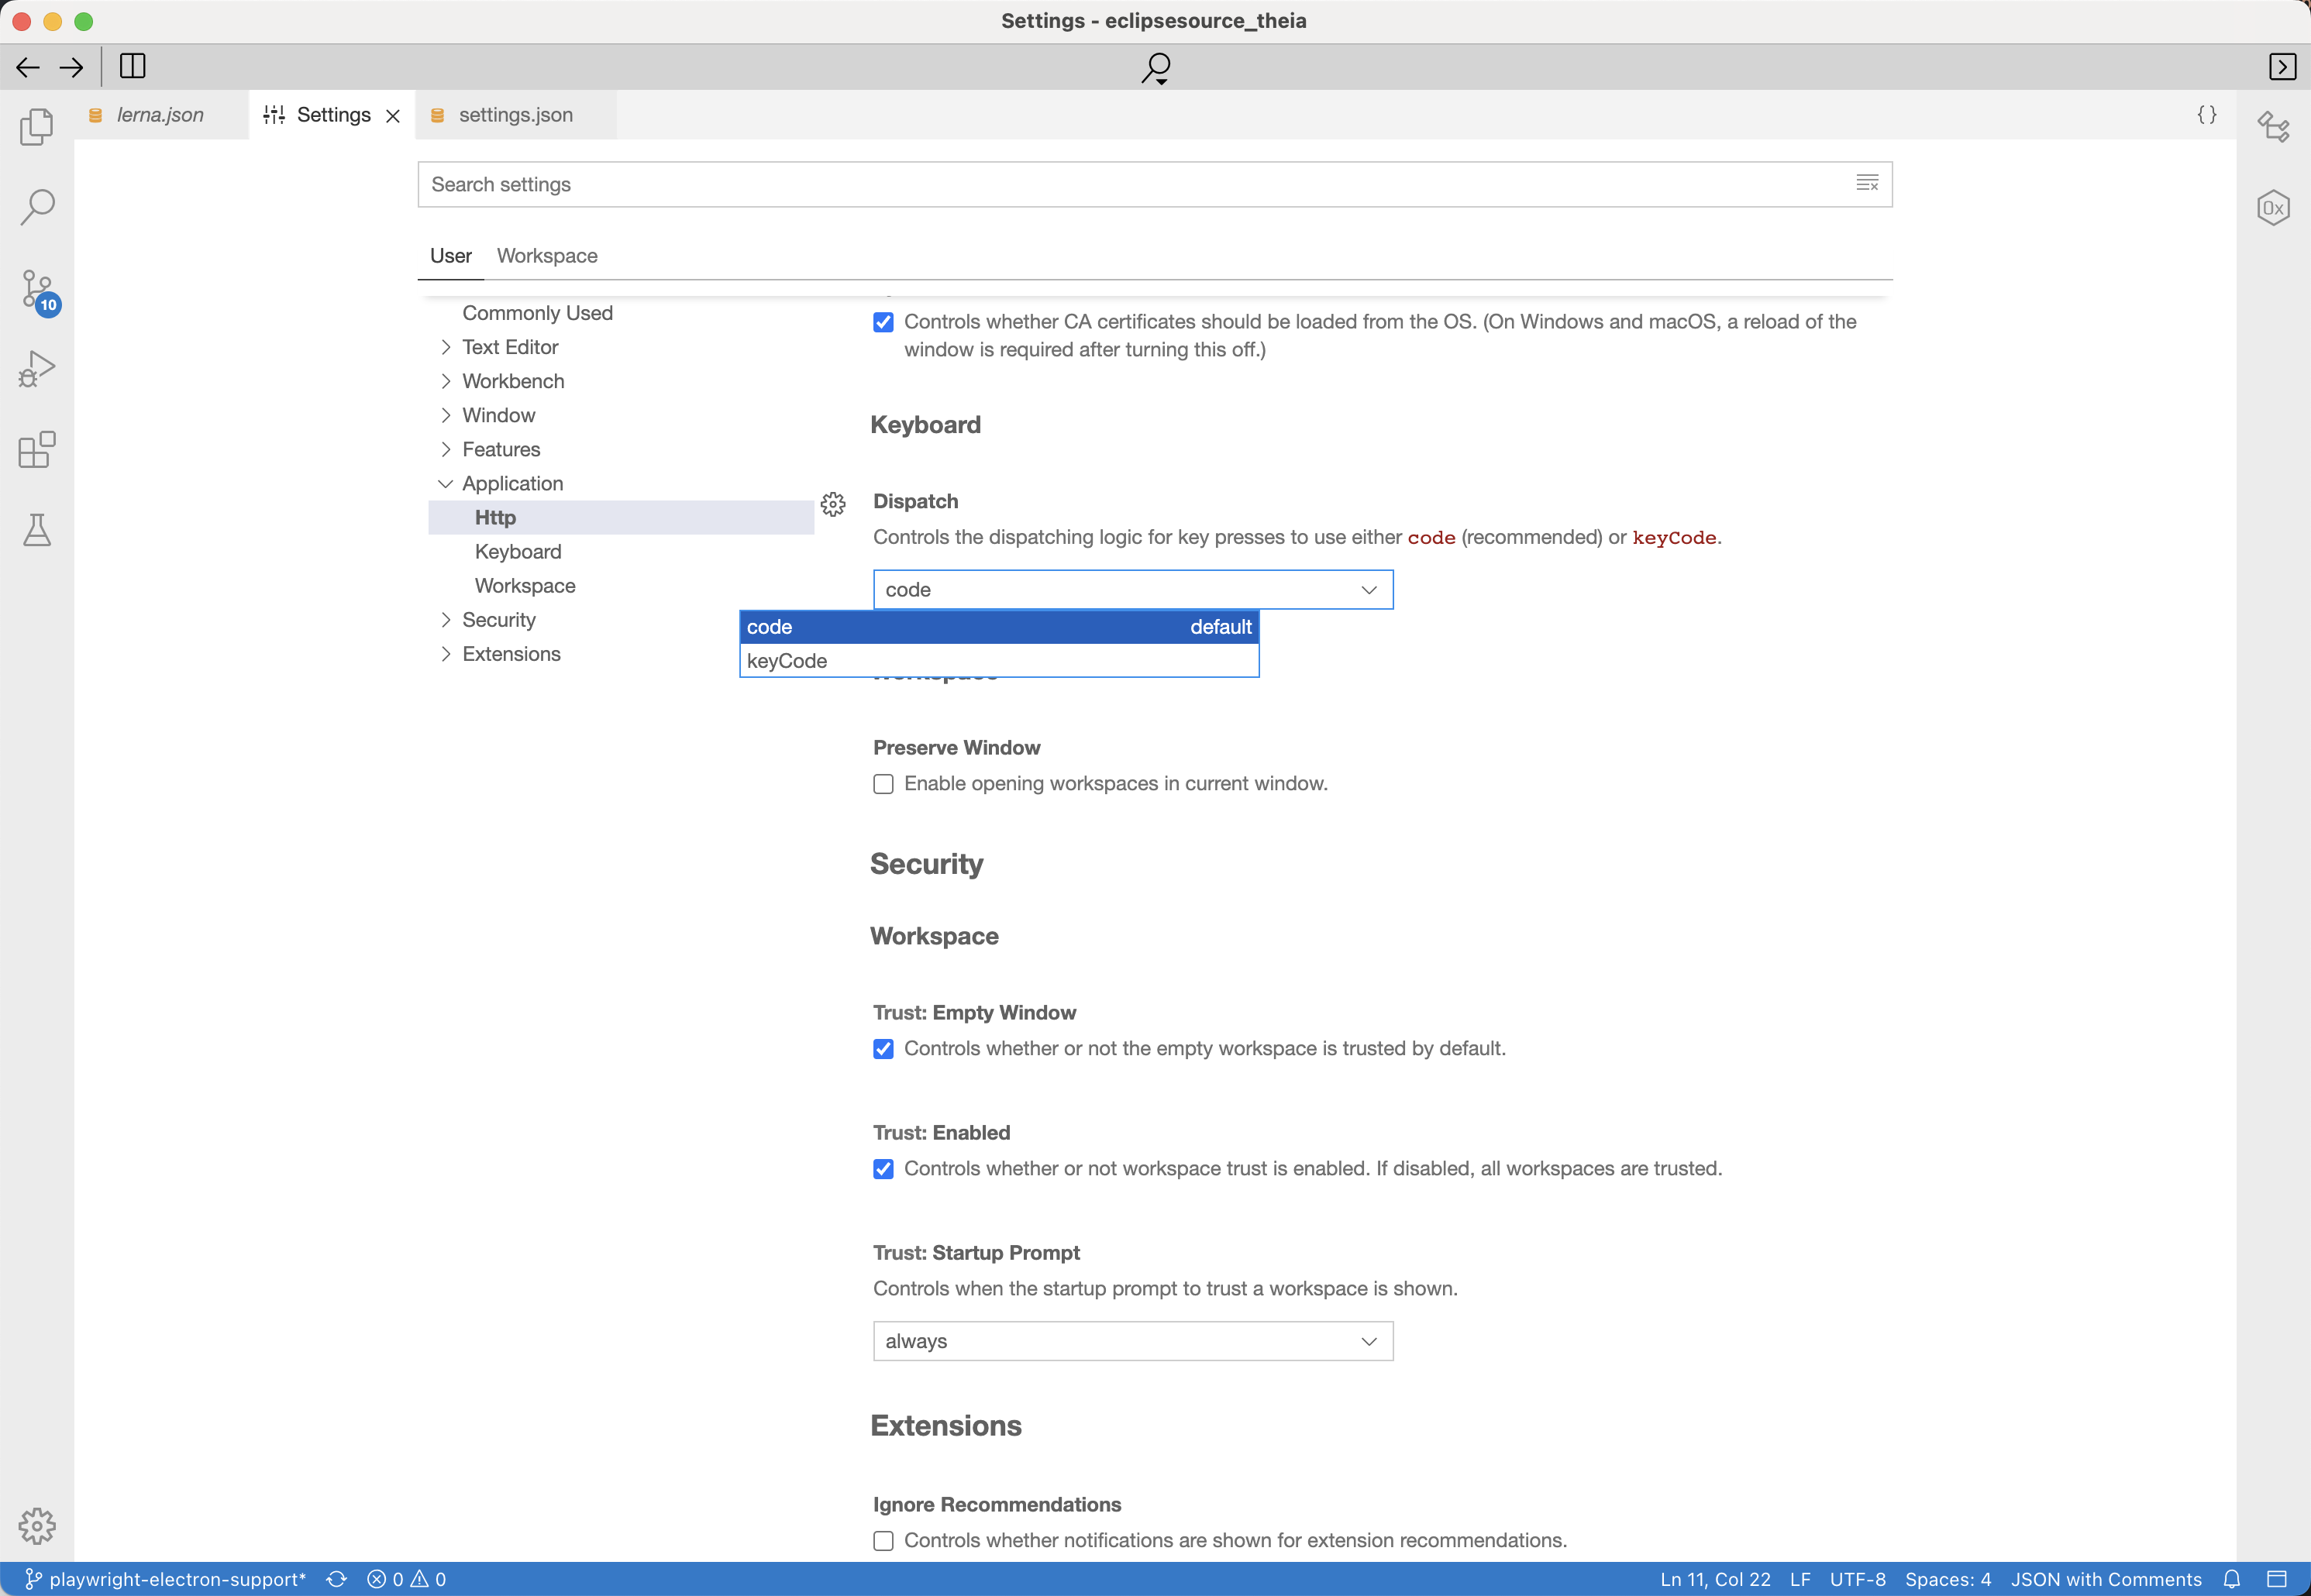Click the Open Settings JSON braces icon

[x=2206, y=115]
